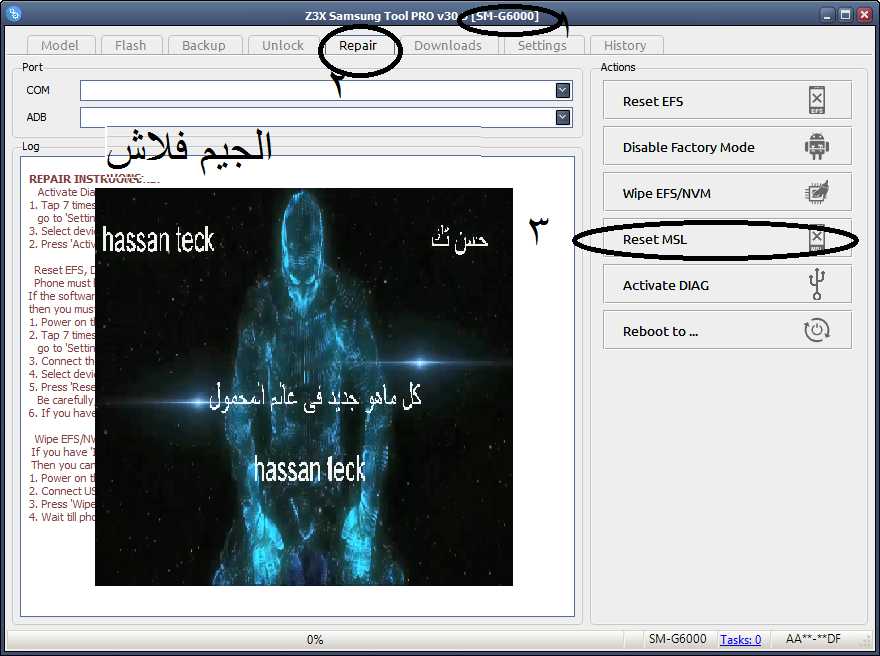
Task: Switch to the Flash tab
Action: click(131, 45)
